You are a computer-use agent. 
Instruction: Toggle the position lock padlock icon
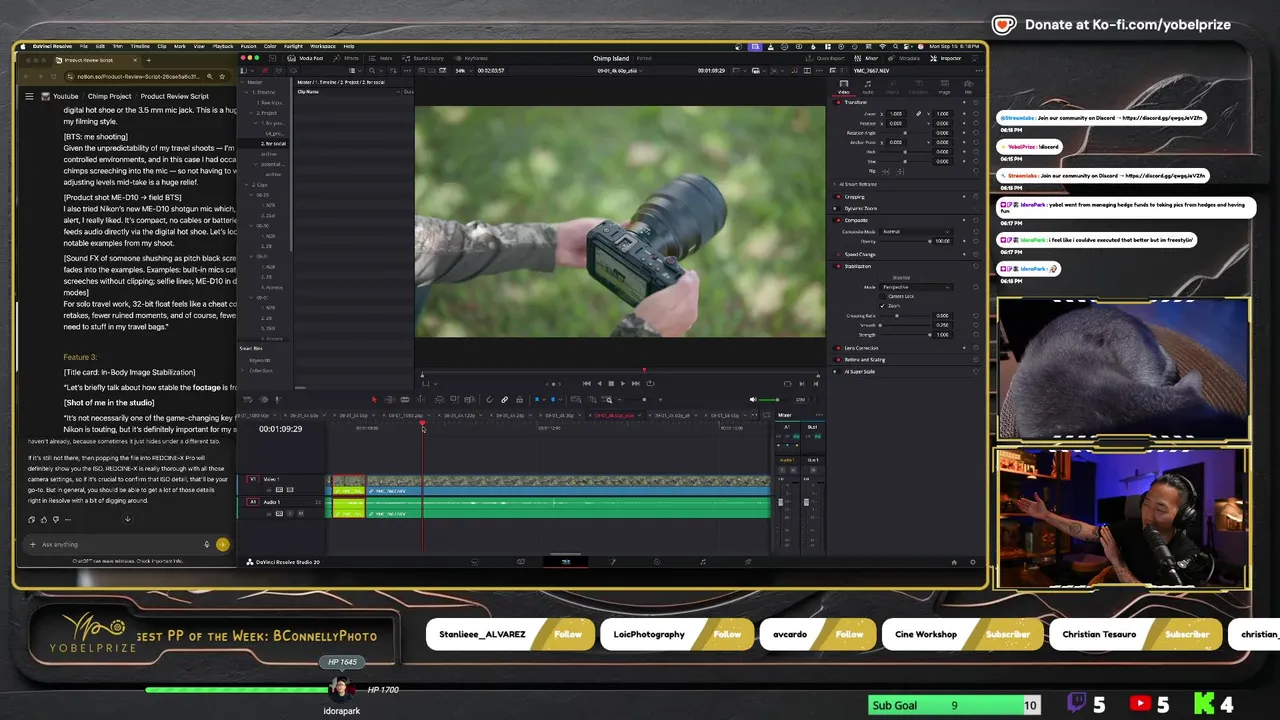tap(519, 400)
